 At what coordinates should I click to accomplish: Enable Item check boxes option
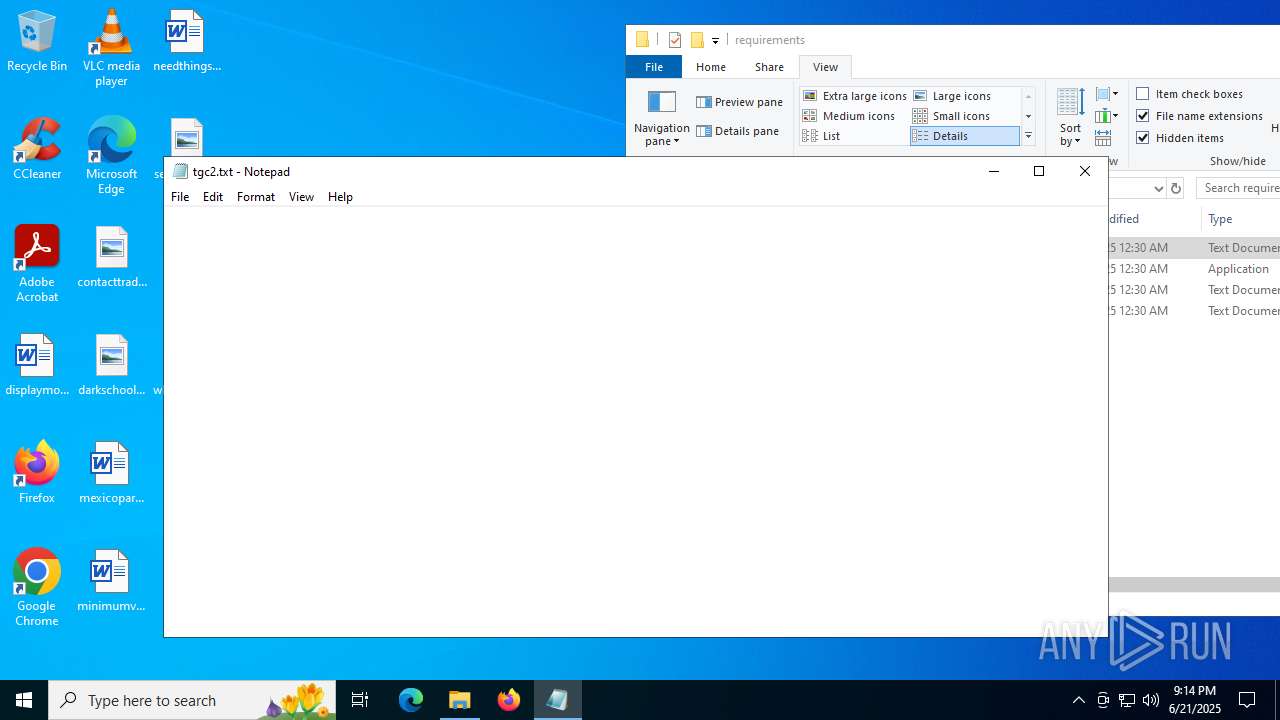point(1189,94)
